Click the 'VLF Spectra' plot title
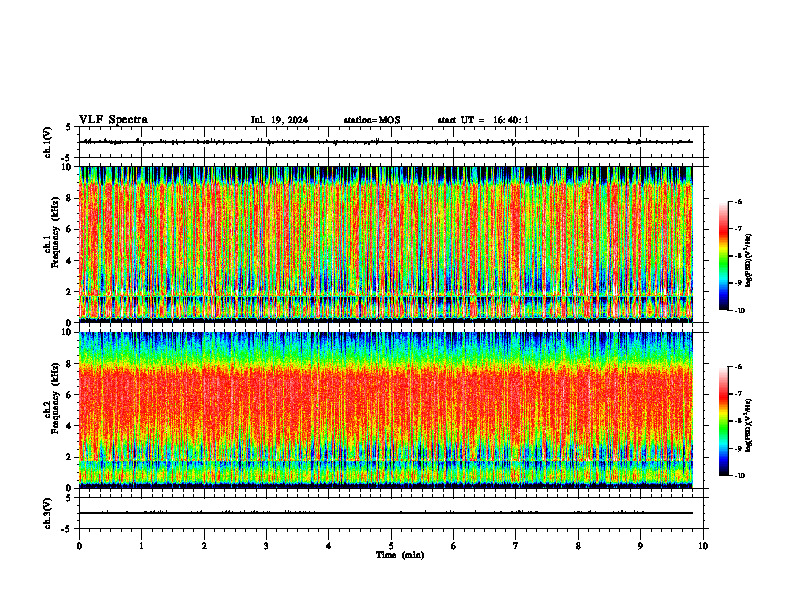792x612 pixels. point(113,119)
